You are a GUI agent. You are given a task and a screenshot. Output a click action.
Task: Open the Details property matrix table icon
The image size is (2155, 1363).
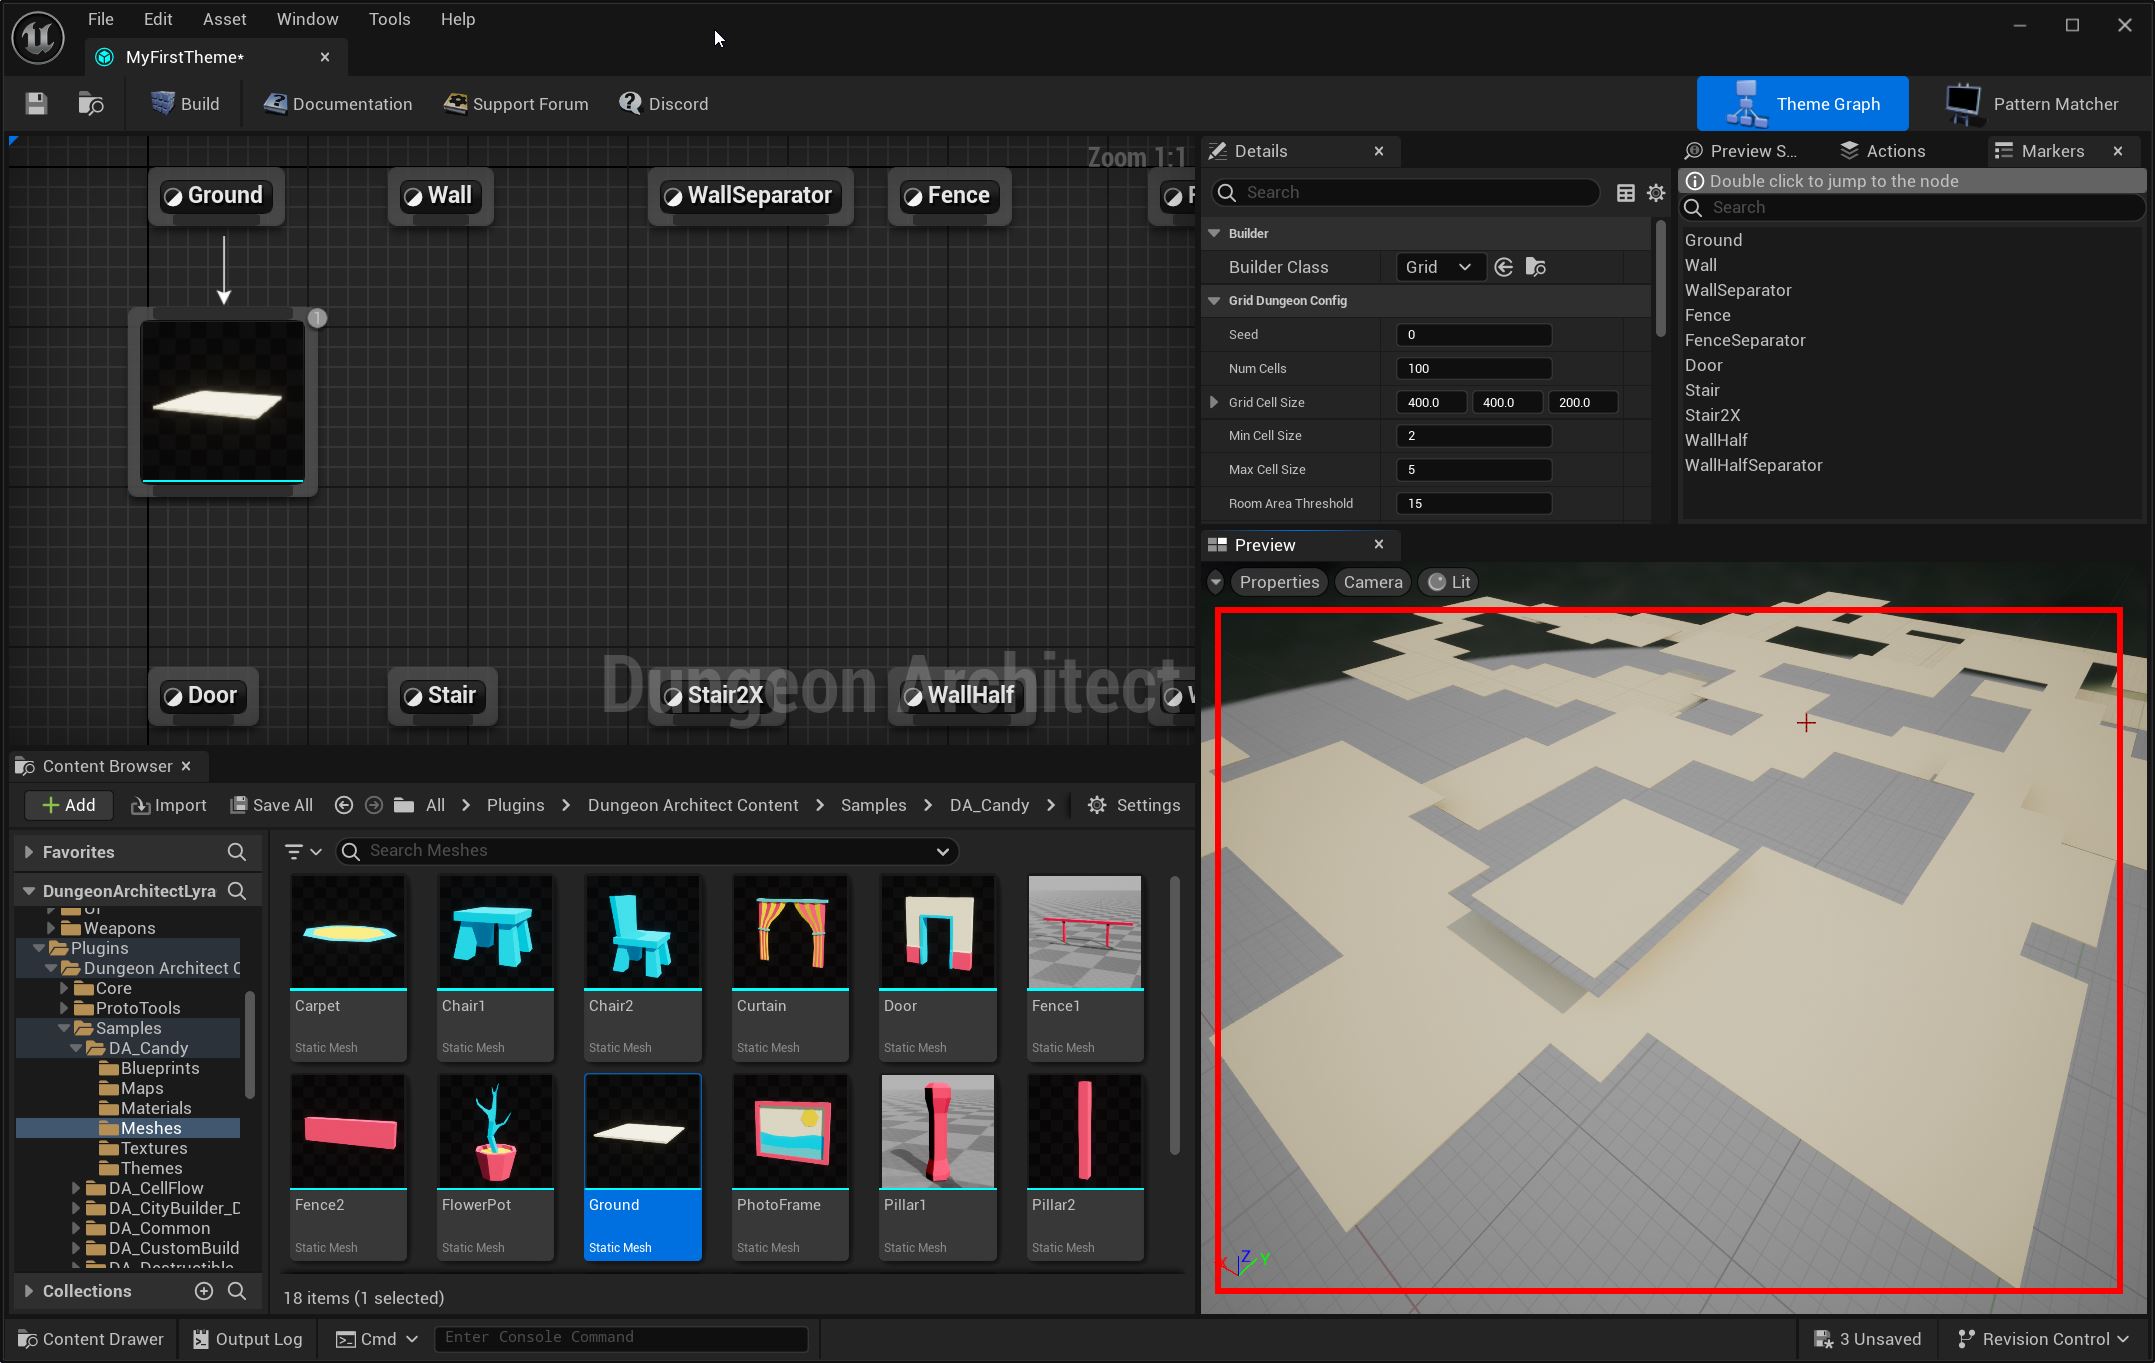(1626, 193)
